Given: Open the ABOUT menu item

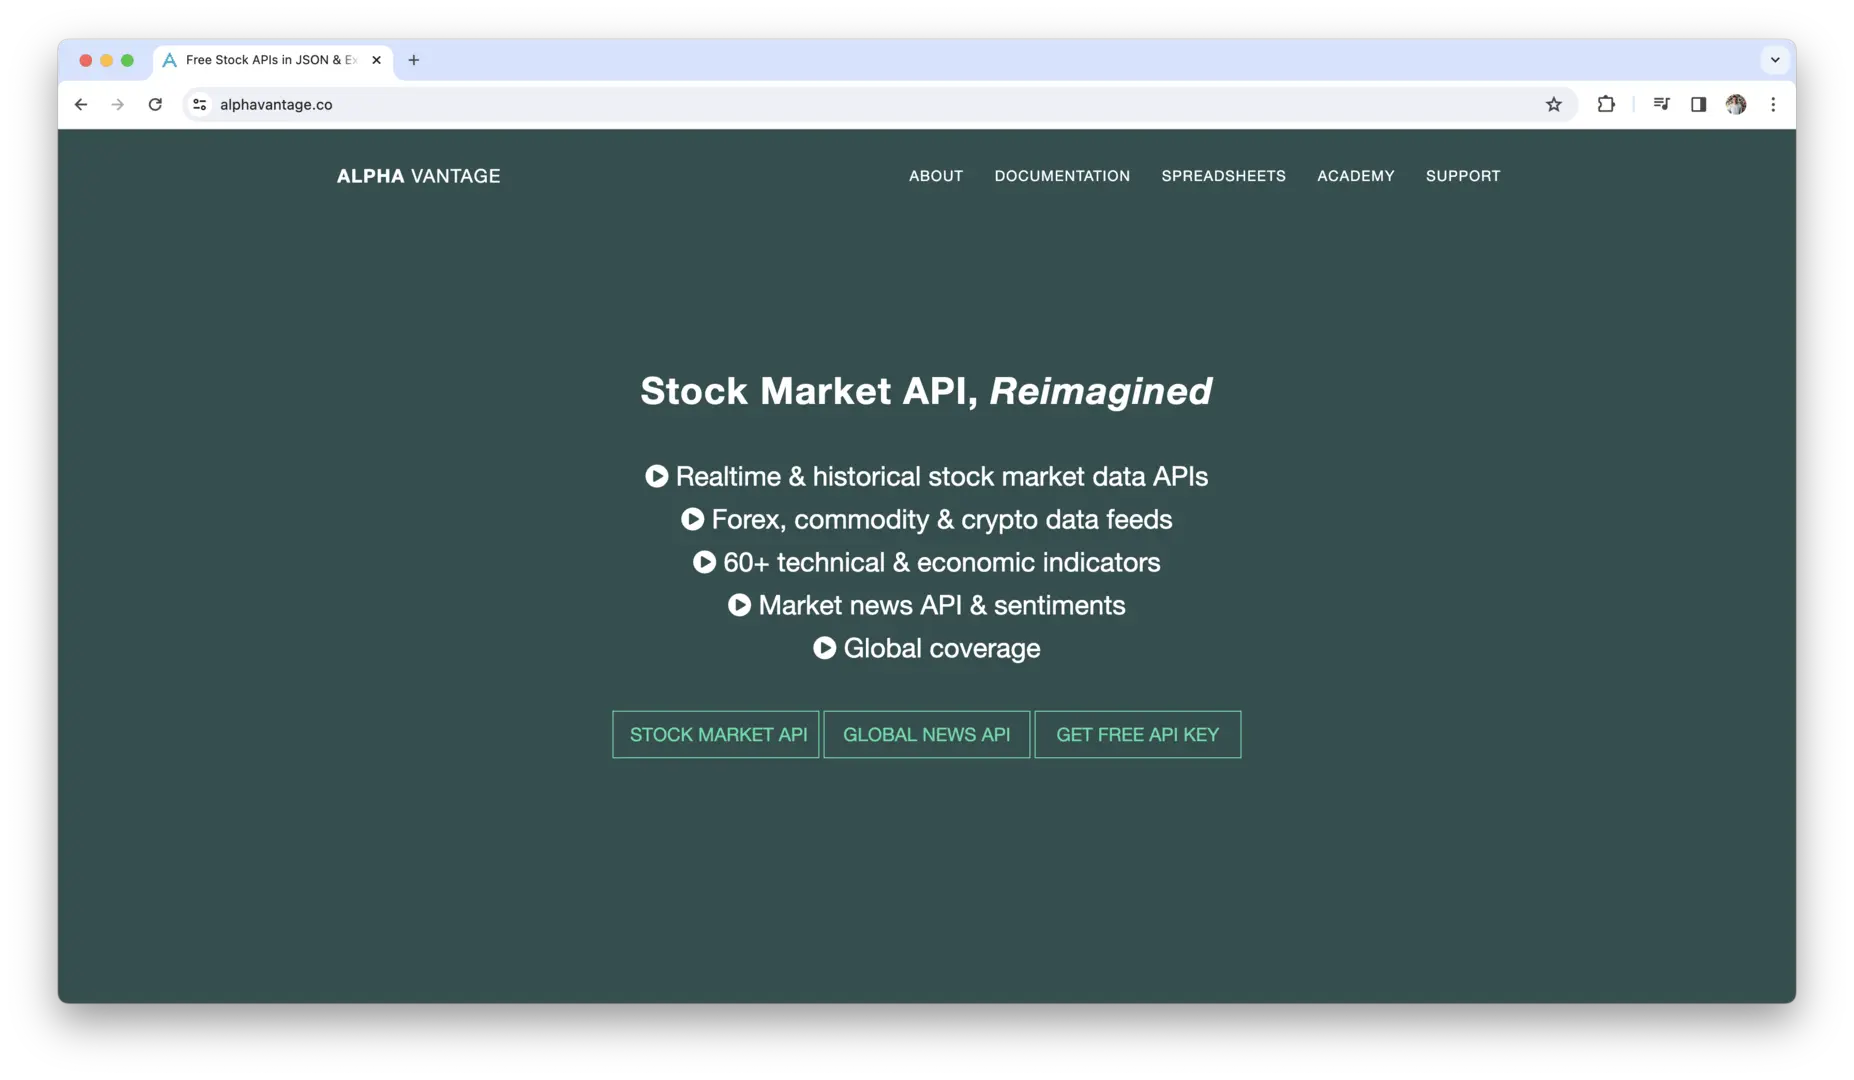Looking at the screenshot, I should pyautogui.click(x=936, y=176).
